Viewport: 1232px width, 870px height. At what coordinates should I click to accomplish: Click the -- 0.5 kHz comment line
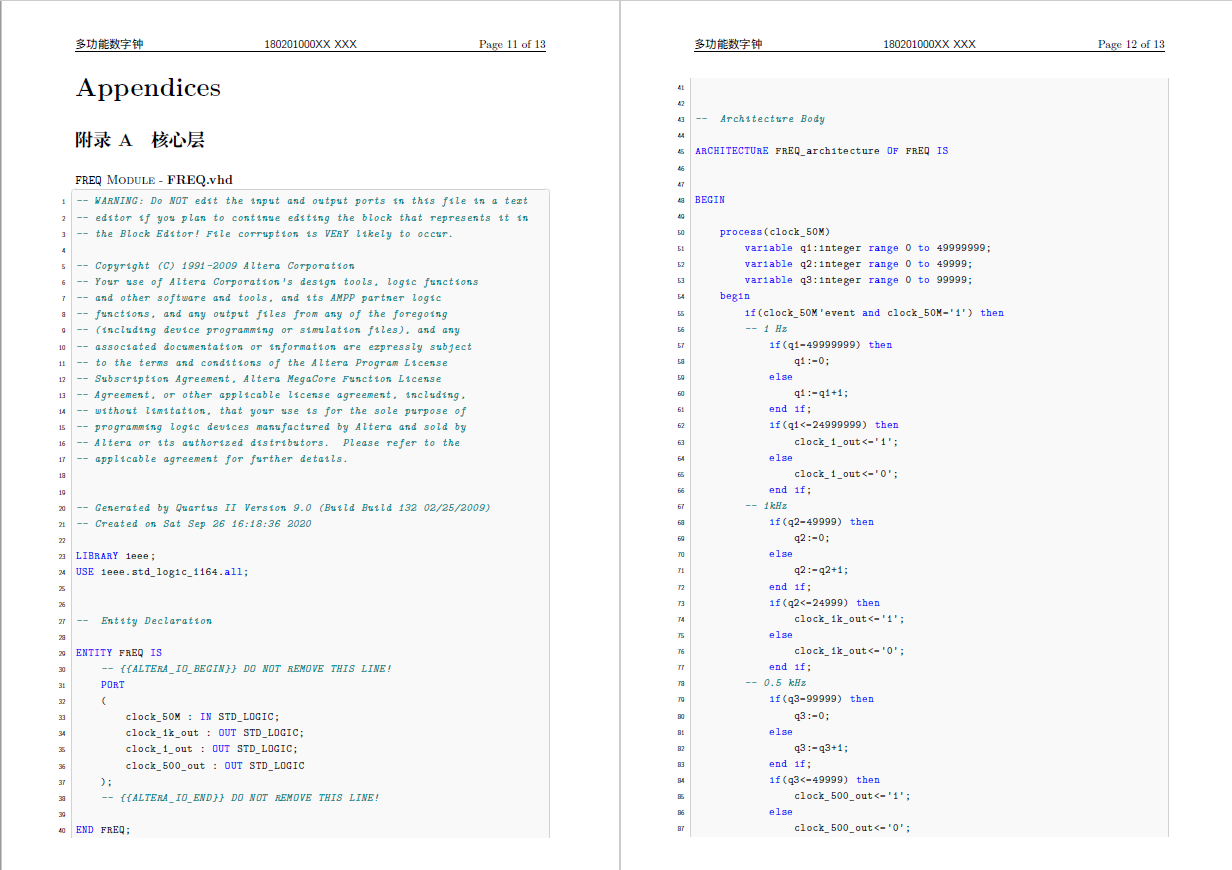coord(775,683)
